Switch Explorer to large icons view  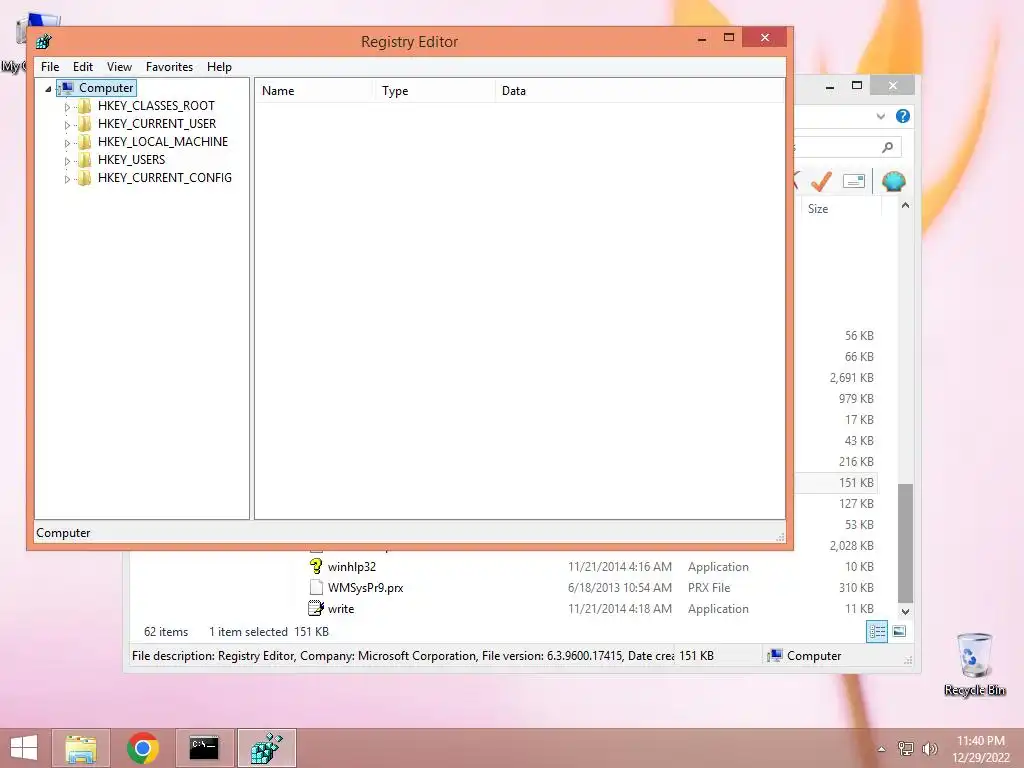[899, 632]
